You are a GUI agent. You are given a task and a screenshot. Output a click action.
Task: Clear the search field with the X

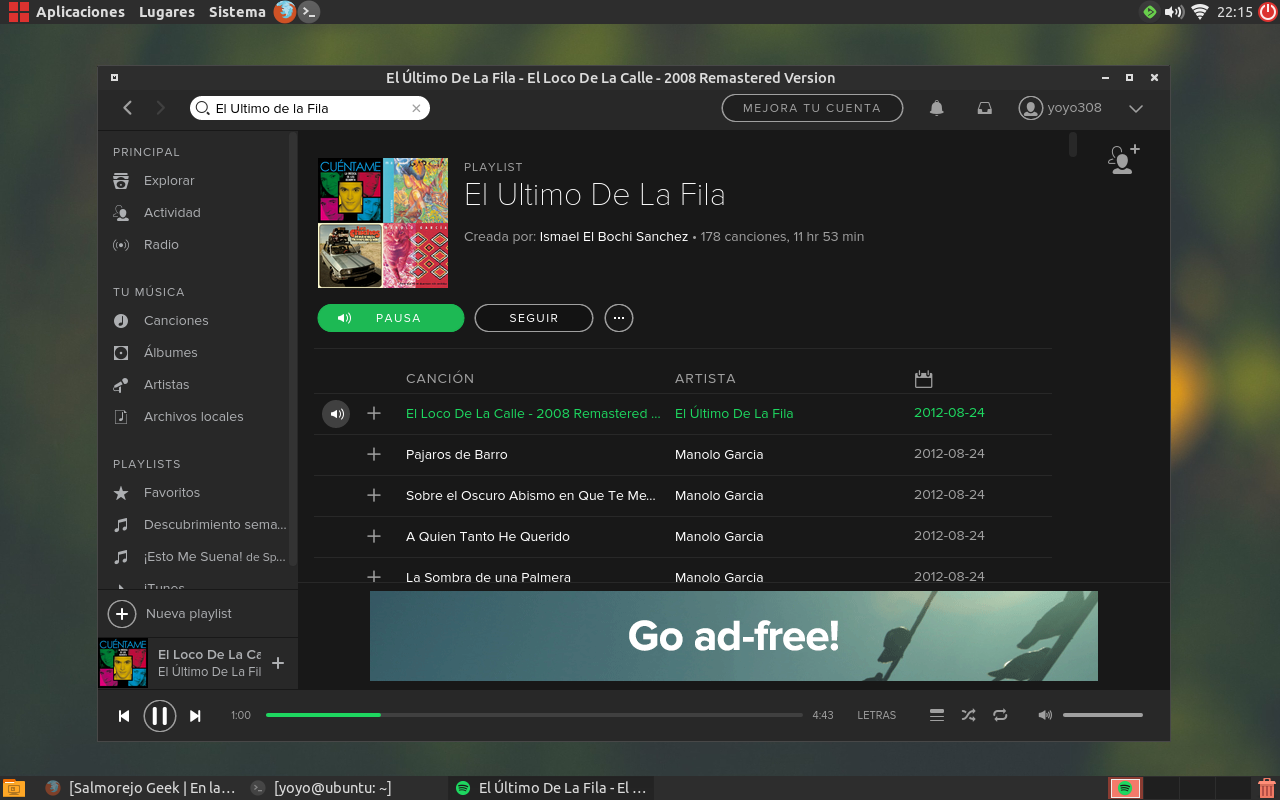tap(417, 108)
